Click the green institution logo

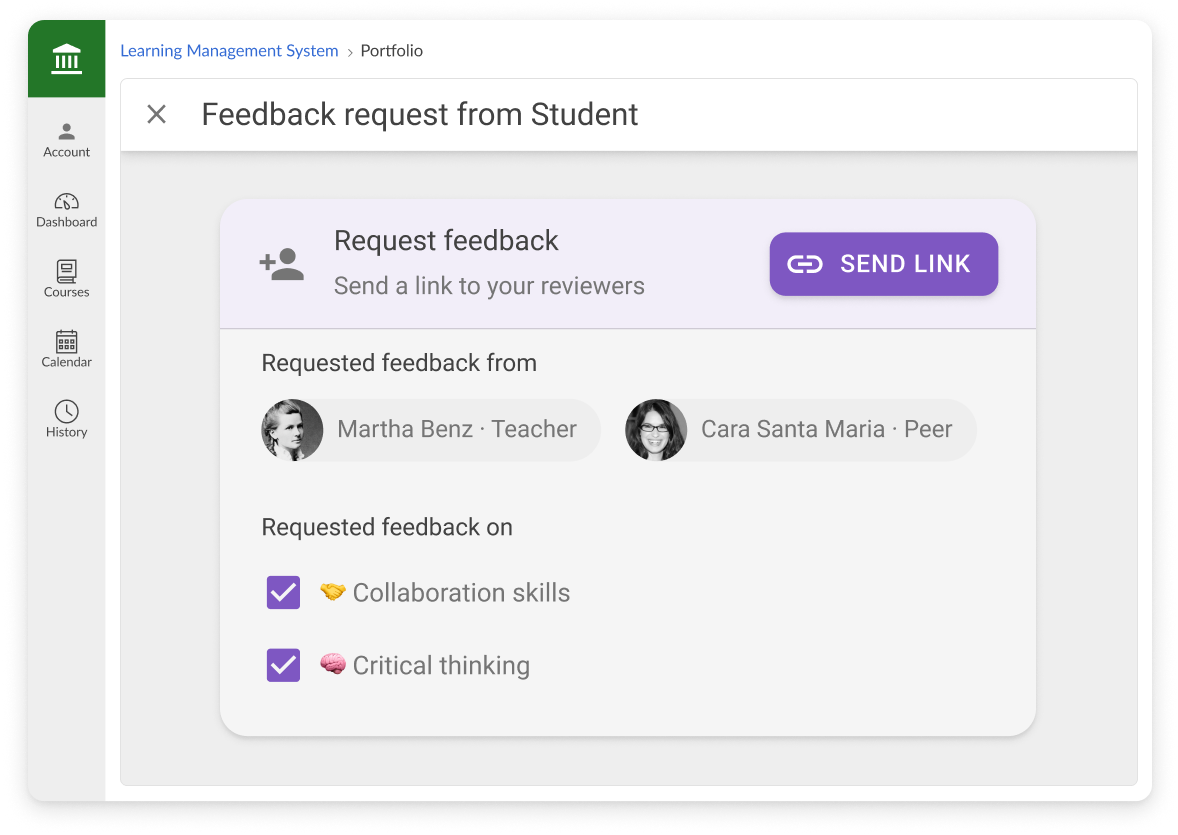66,58
